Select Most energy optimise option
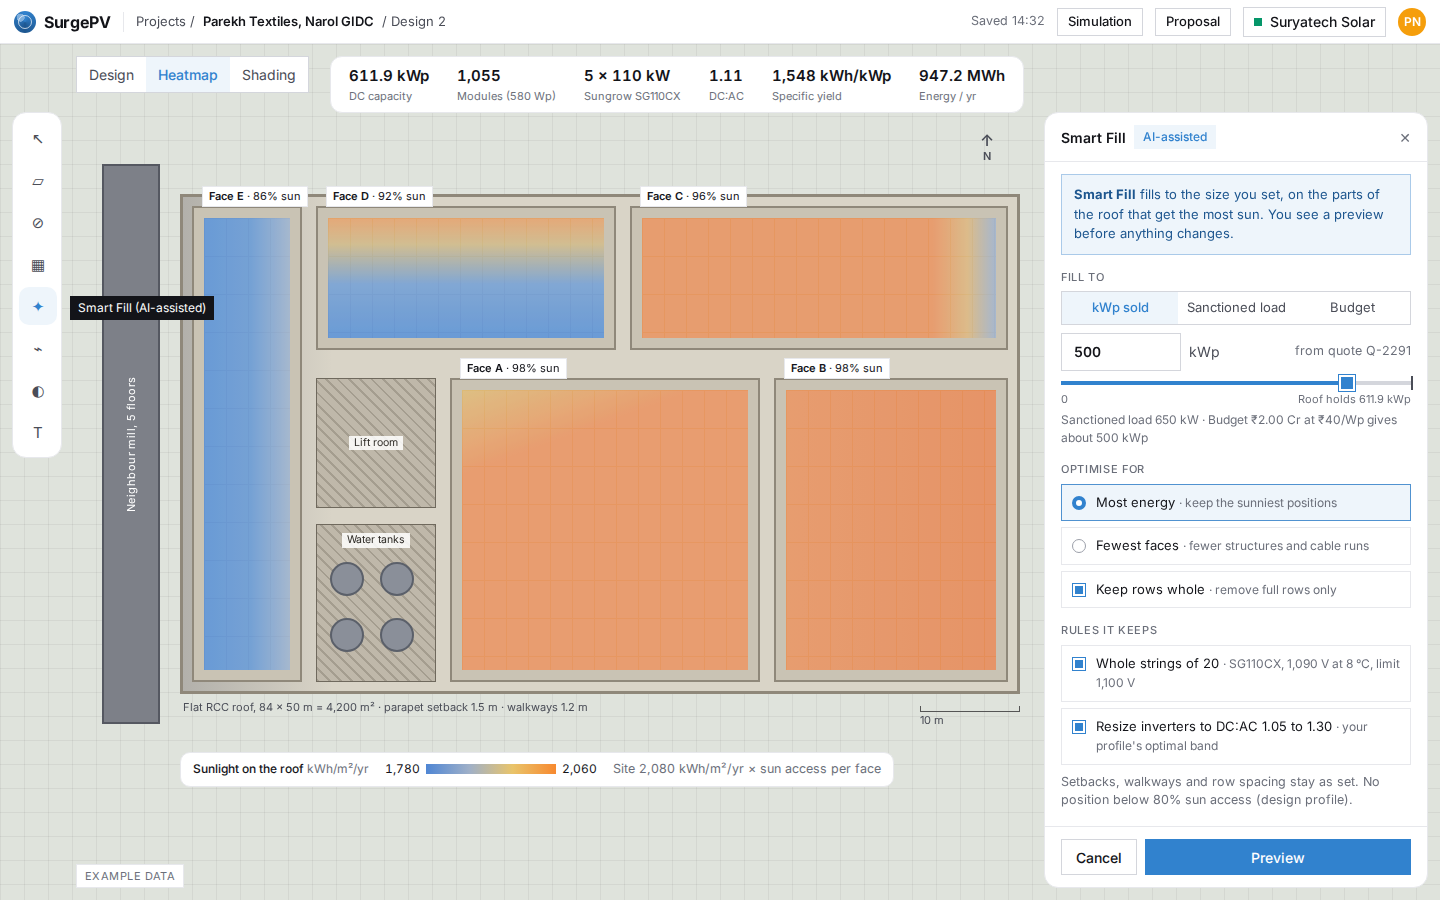Viewport: 1440px width, 900px height. click(1236, 503)
